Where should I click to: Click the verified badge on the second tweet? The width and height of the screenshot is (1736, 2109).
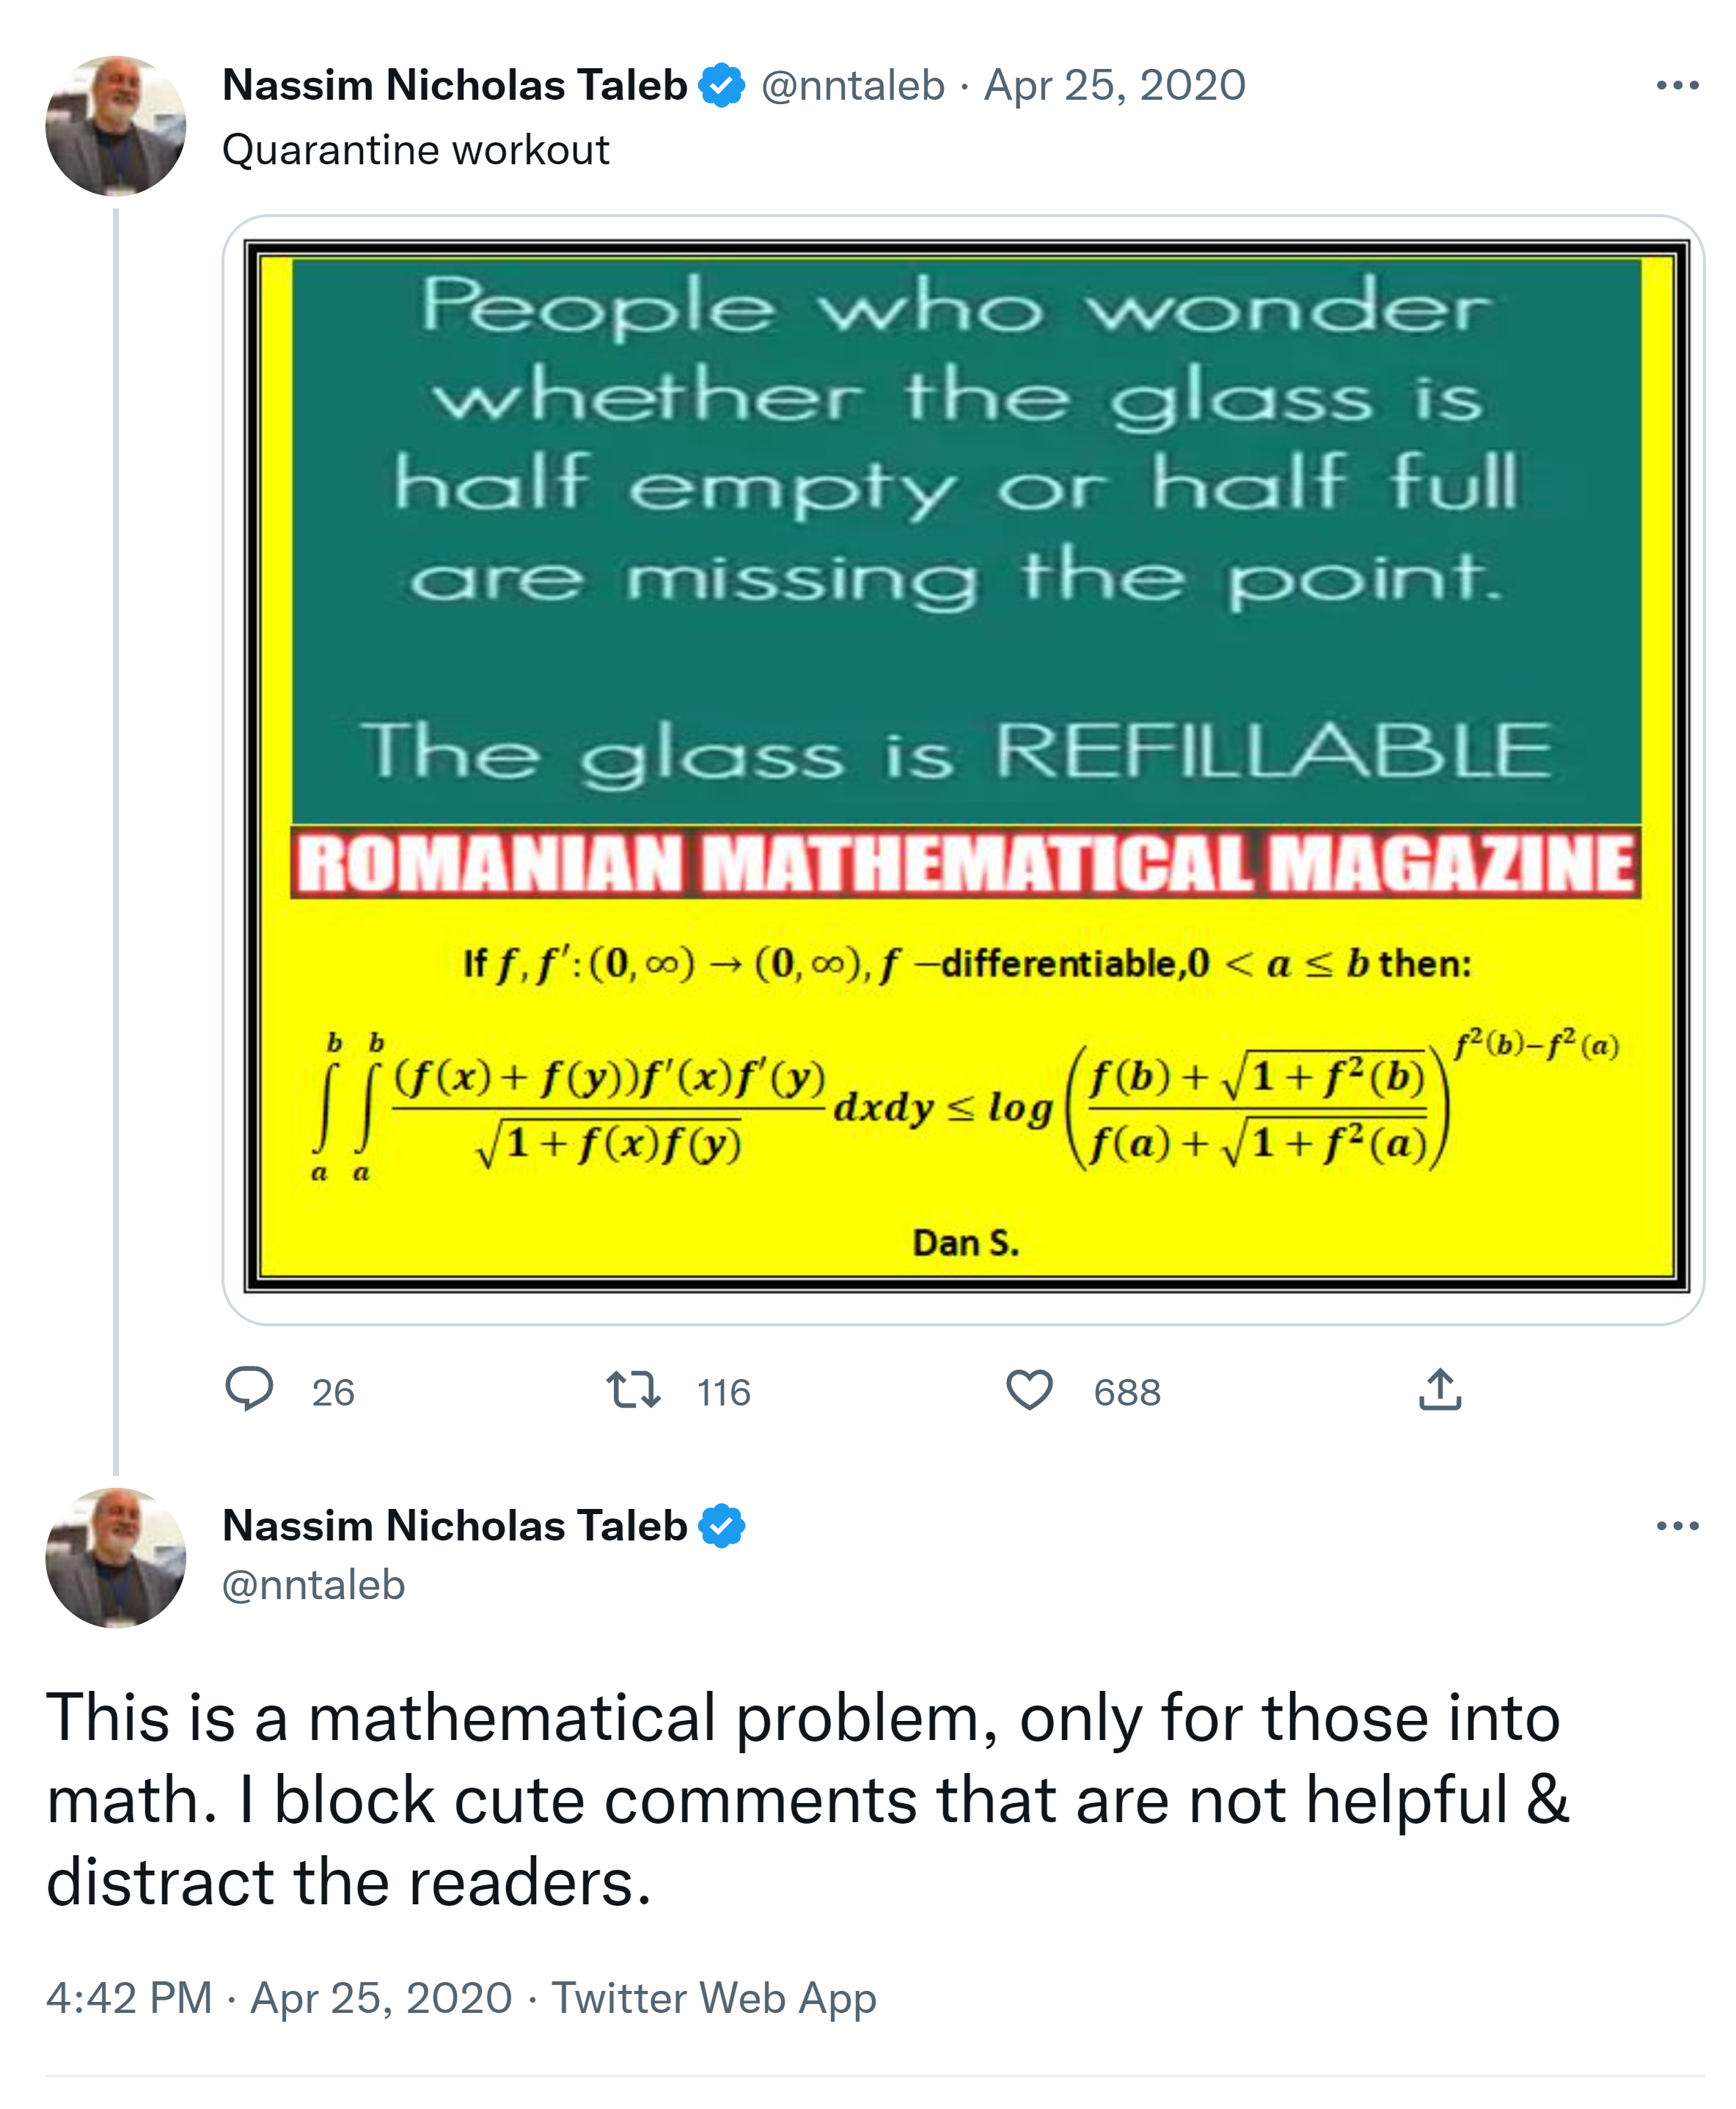(x=721, y=1526)
